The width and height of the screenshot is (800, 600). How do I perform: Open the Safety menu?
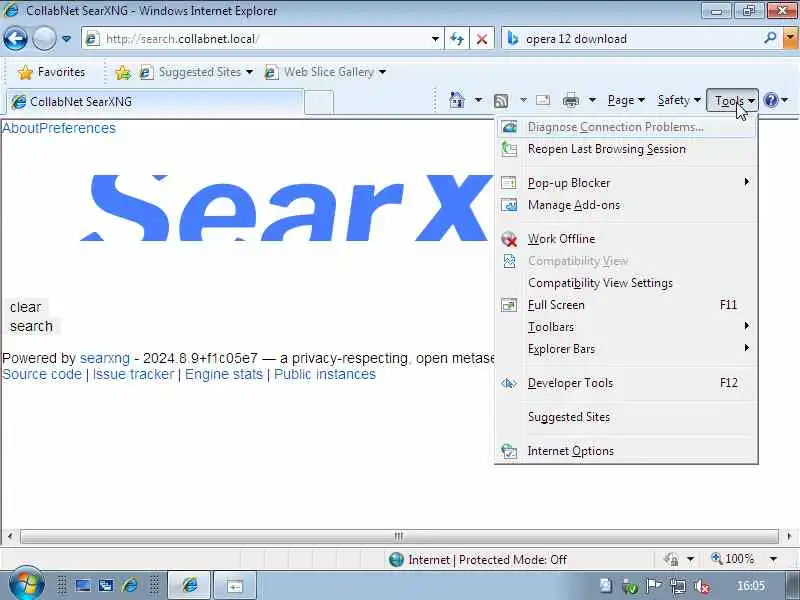pyautogui.click(x=679, y=100)
